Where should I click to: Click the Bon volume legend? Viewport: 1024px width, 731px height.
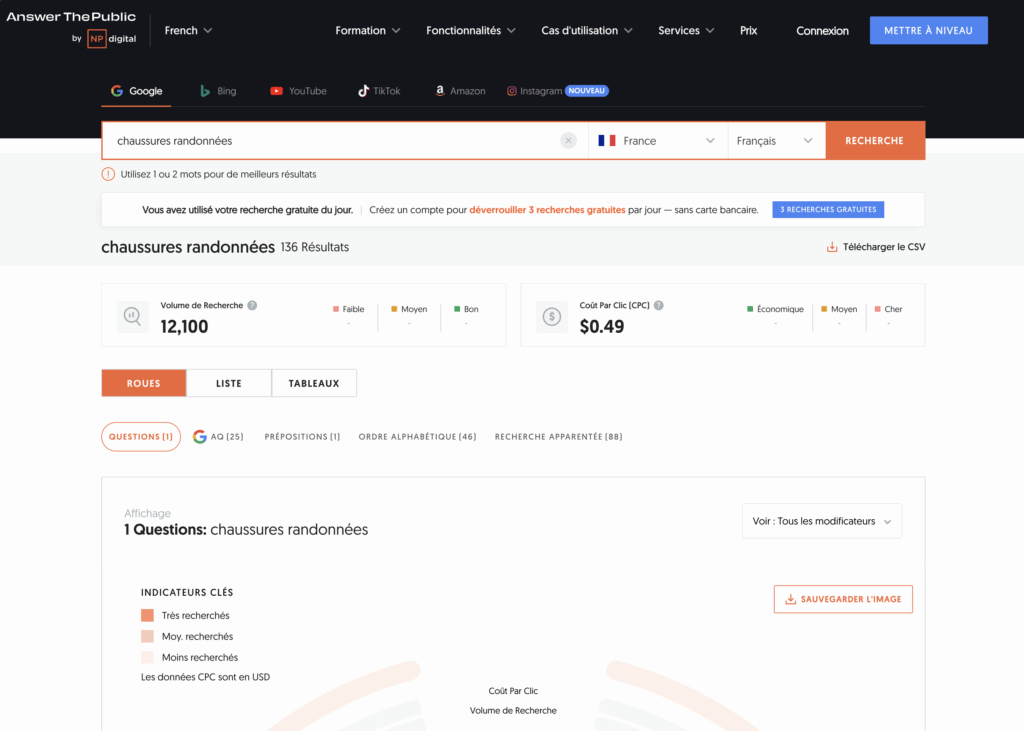[466, 309]
